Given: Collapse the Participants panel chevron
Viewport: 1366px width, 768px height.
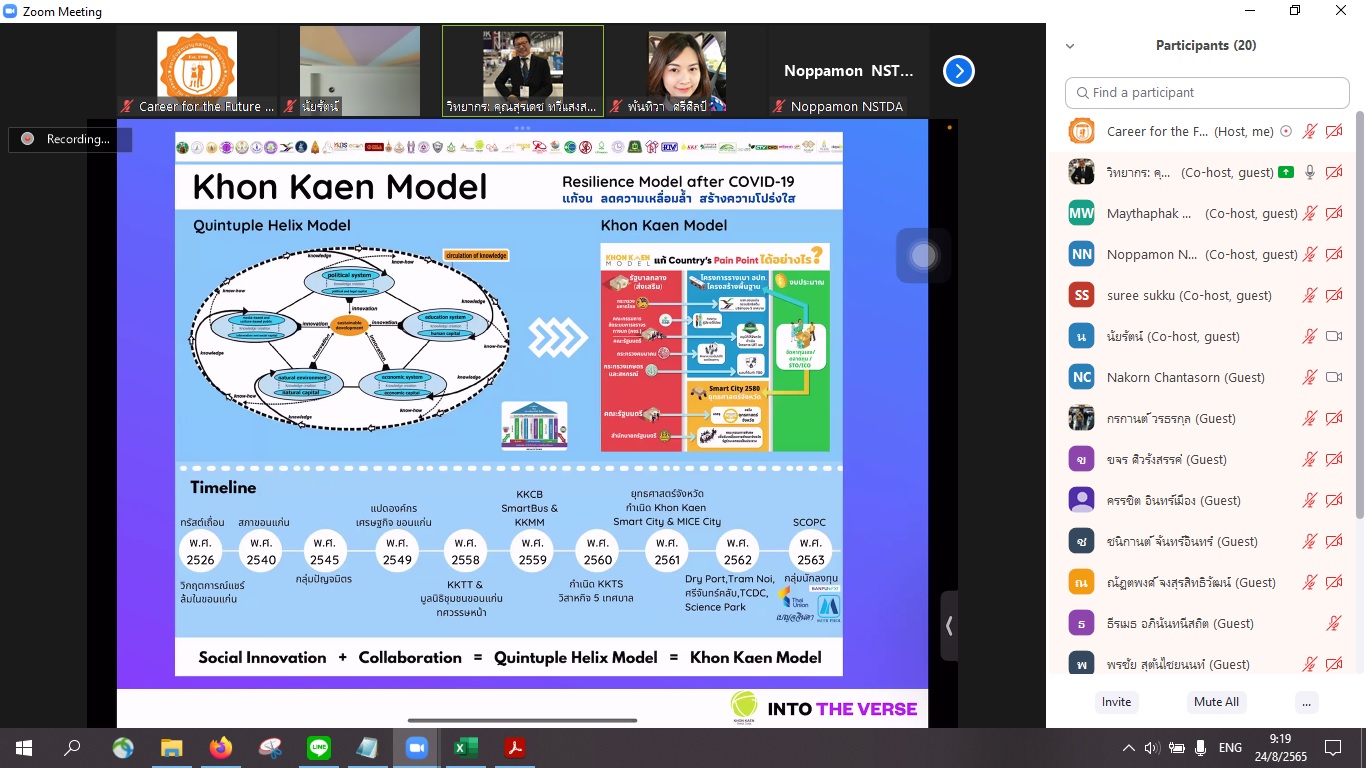Looking at the screenshot, I should pyautogui.click(x=1070, y=46).
